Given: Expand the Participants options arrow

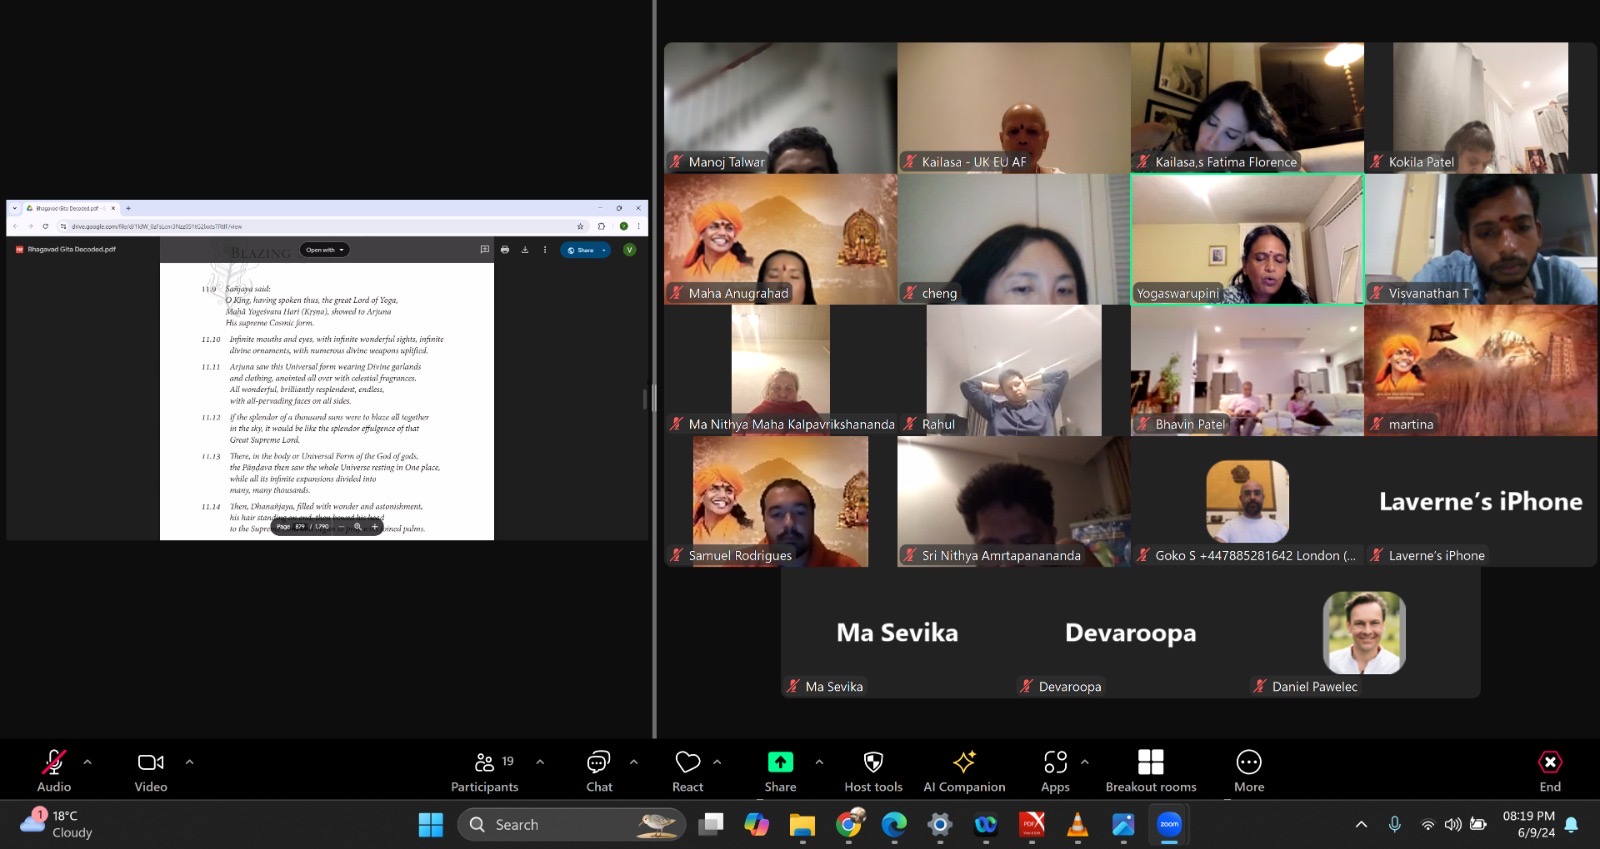Looking at the screenshot, I should click(540, 762).
